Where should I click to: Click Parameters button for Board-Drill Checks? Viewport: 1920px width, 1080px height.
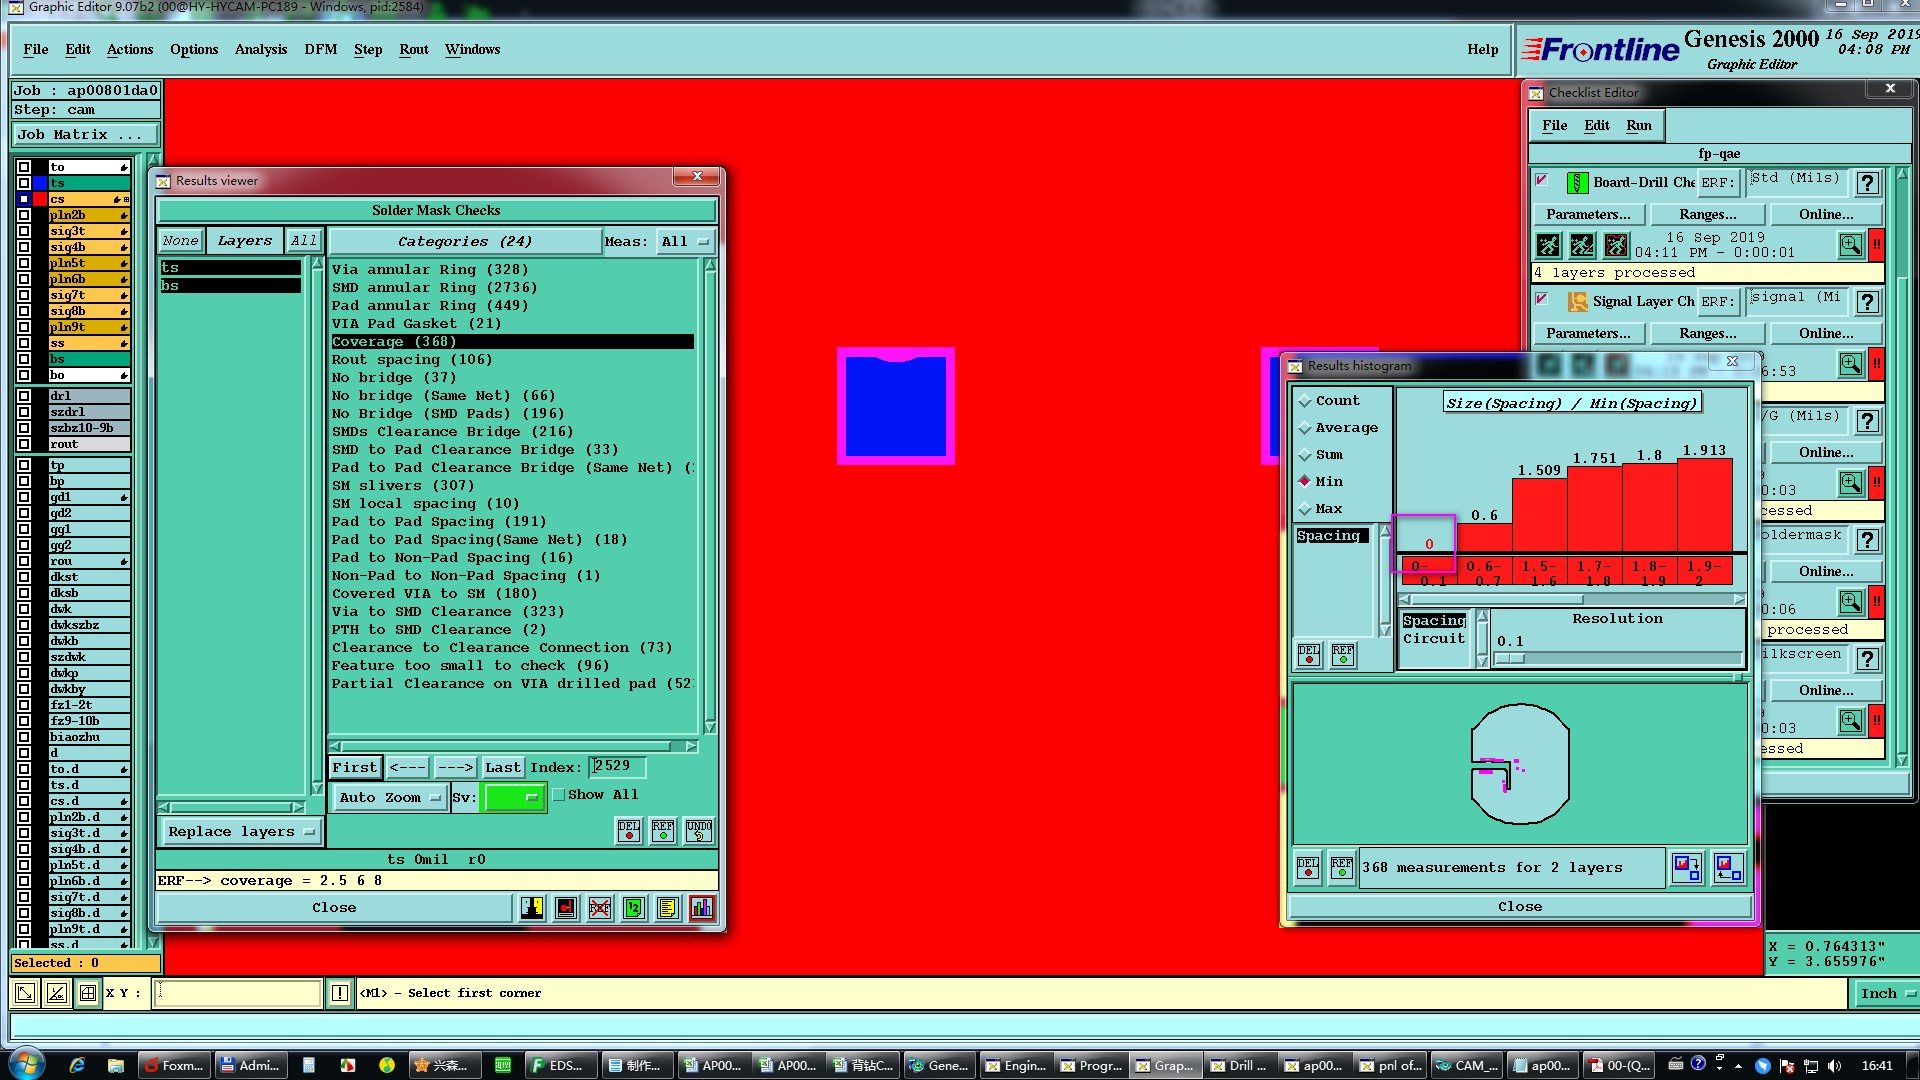[1587, 214]
